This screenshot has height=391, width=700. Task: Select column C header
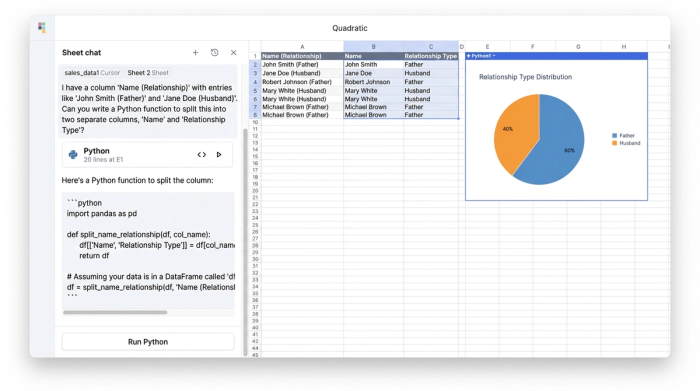[x=431, y=46]
